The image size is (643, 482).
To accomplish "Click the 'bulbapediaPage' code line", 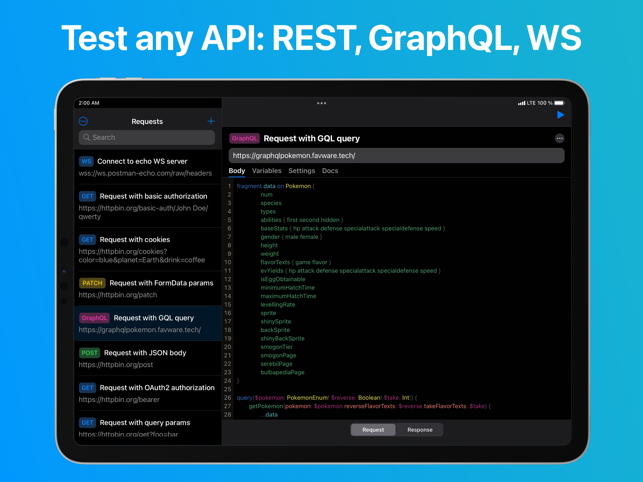I will click(283, 372).
